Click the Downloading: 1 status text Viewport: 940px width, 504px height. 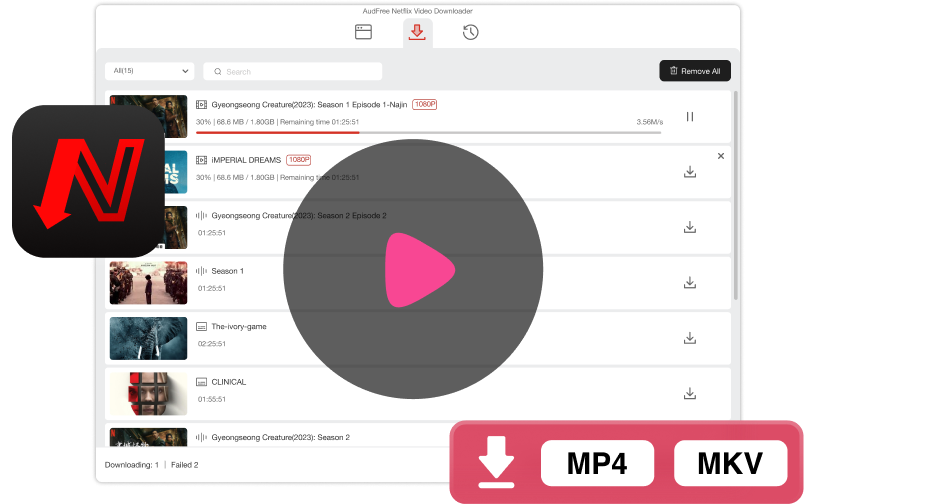click(x=132, y=464)
